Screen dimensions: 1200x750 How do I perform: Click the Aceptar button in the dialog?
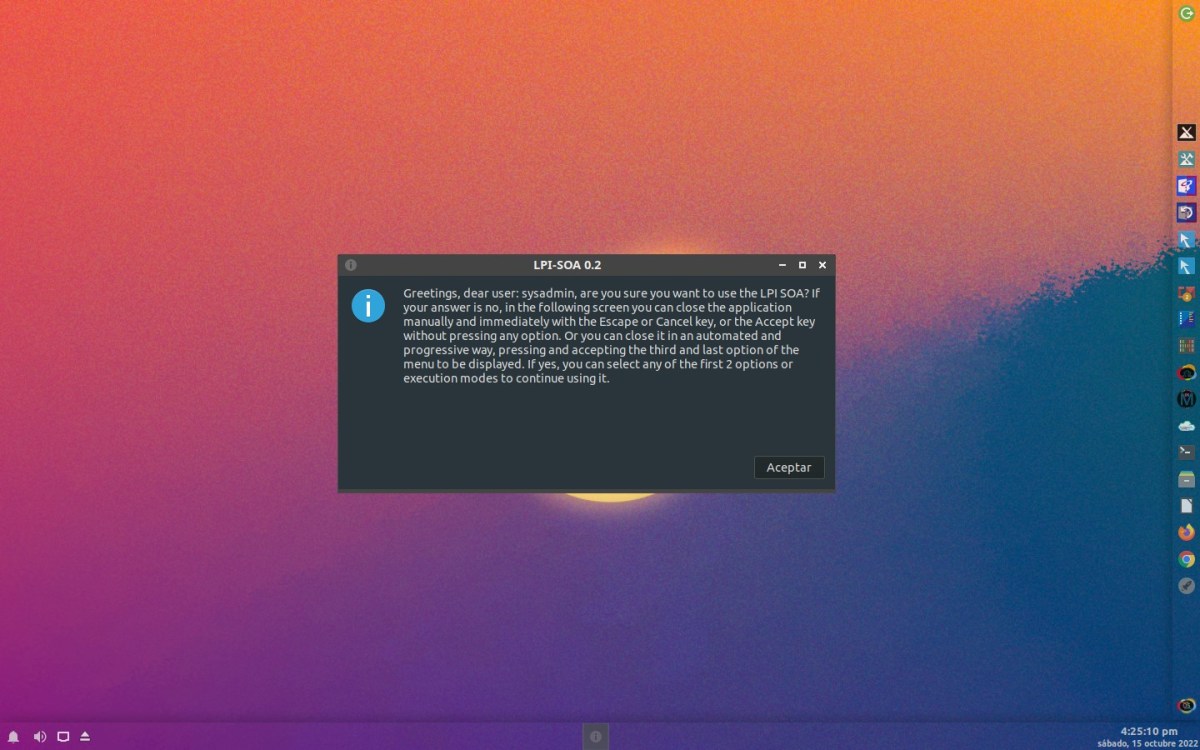[789, 467]
